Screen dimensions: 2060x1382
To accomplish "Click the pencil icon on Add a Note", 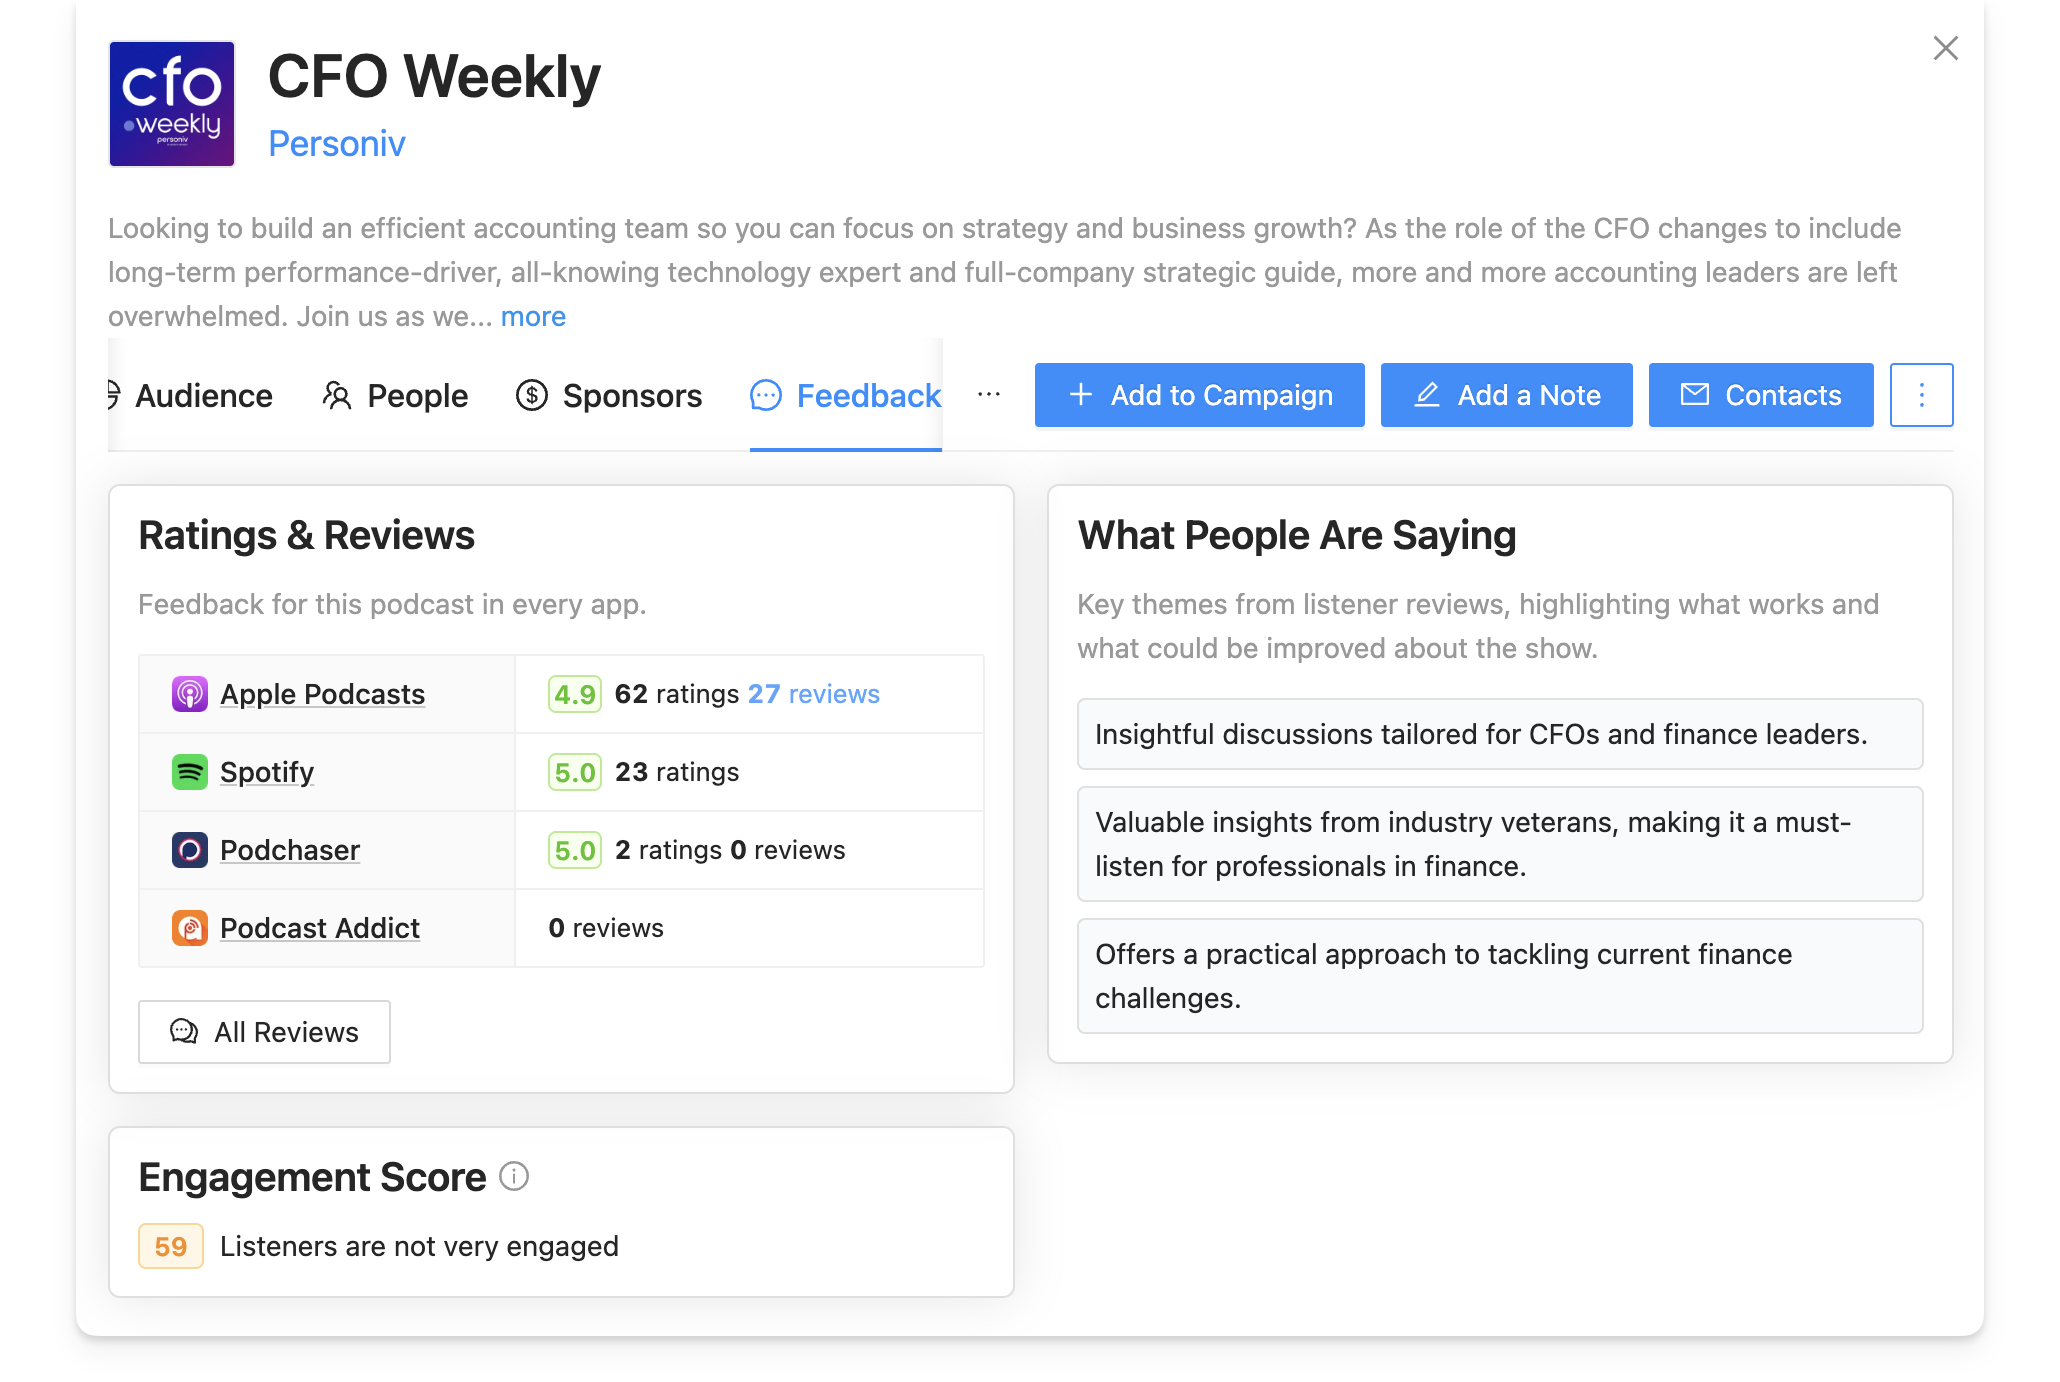I will coord(1426,394).
